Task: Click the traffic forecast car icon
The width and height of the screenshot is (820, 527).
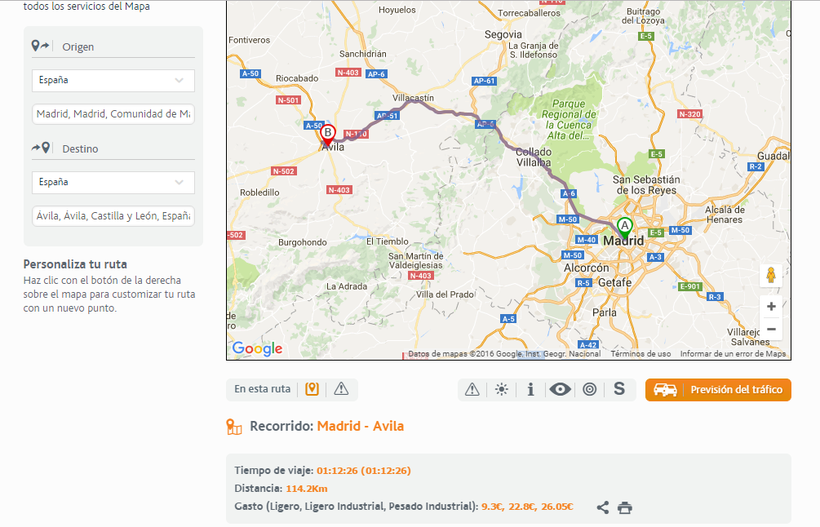Action: point(665,390)
